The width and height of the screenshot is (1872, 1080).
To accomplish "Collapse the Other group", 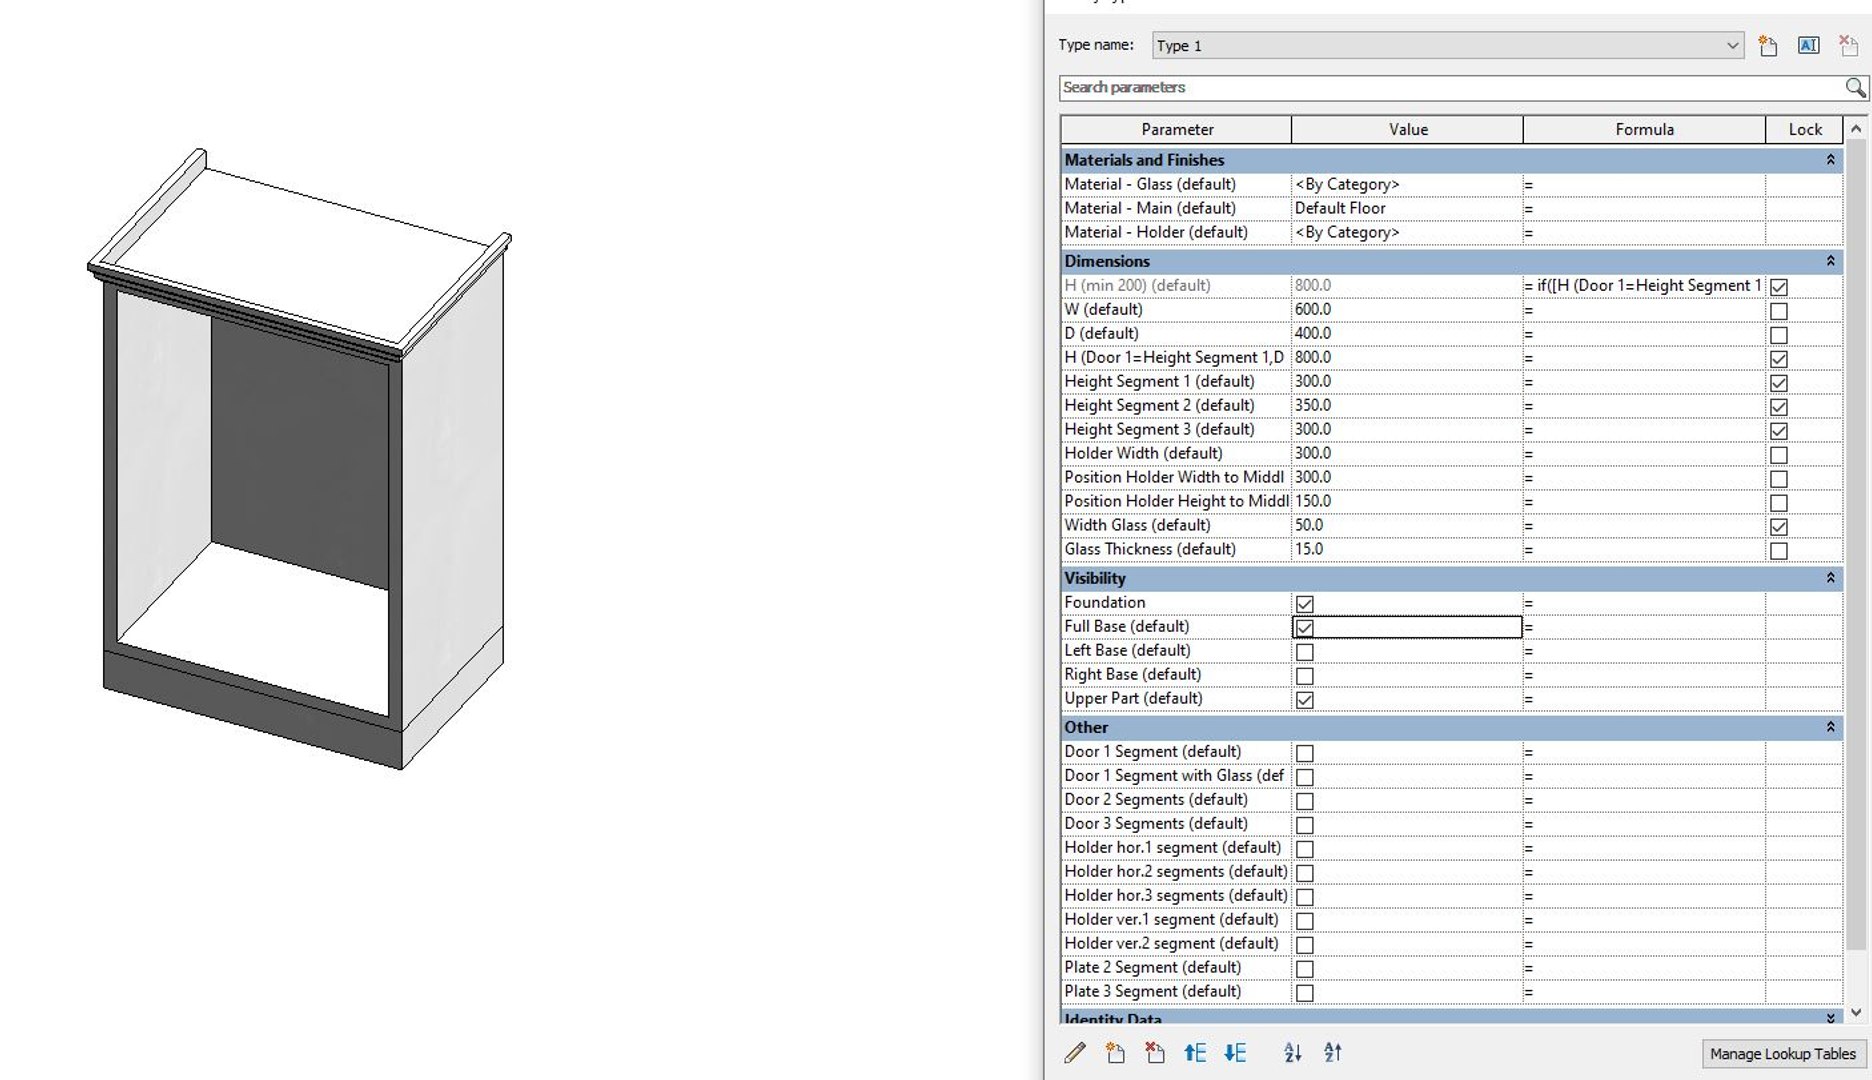I will coord(1830,727).
